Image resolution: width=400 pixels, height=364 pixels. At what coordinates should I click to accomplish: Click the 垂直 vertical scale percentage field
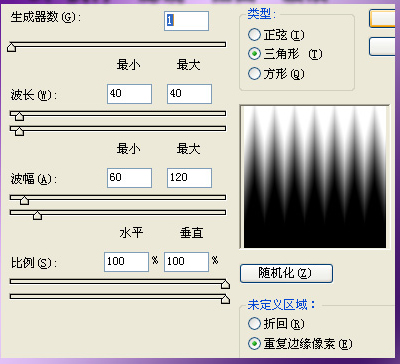(x=186, y=262)
